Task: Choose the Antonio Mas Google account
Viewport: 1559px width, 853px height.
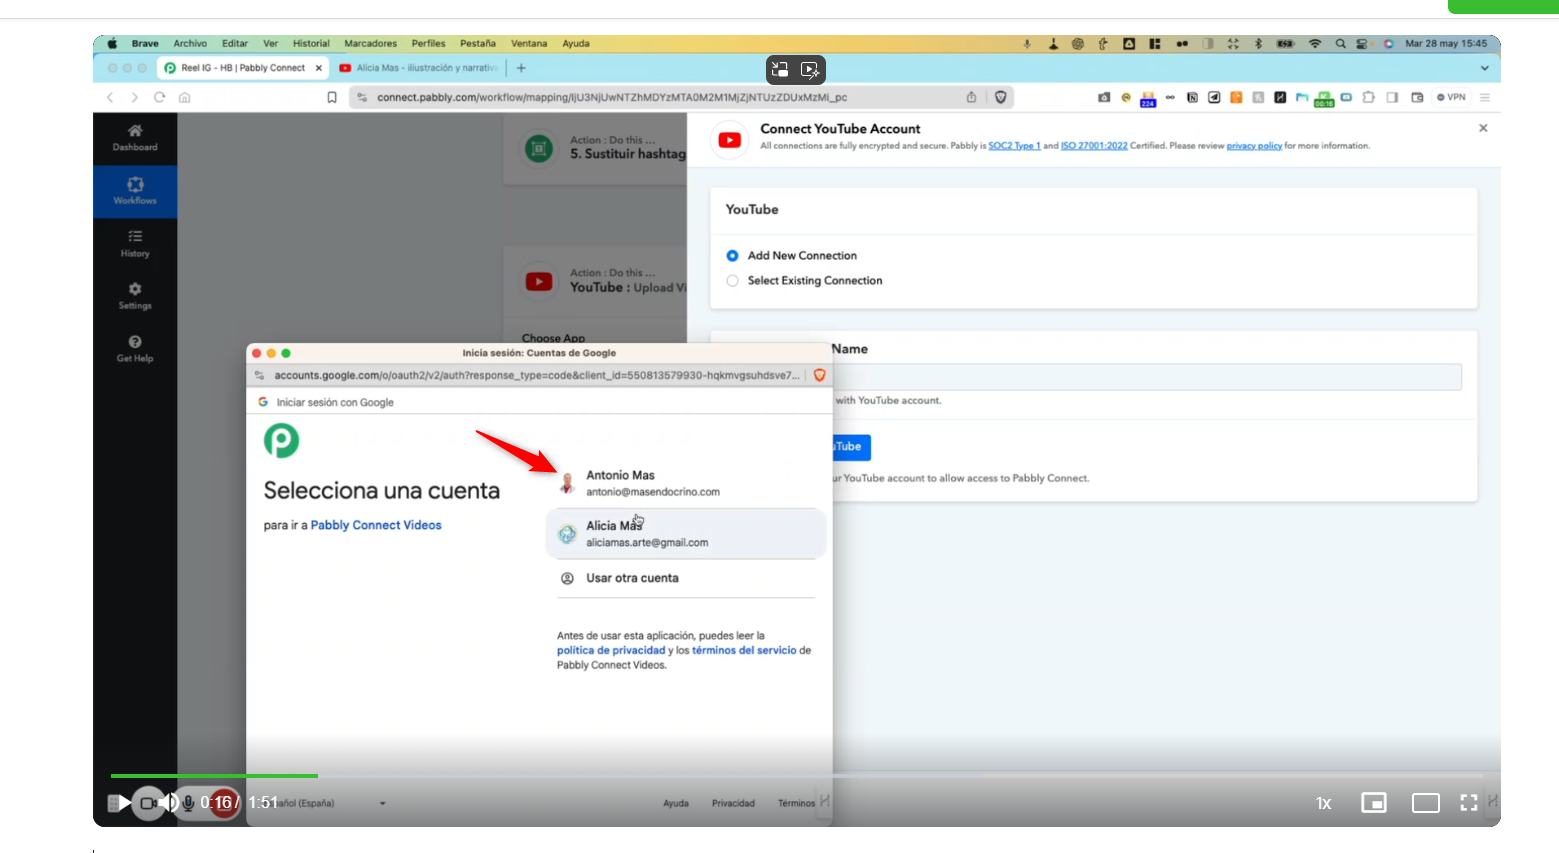Action: pyautogui.click(x=686, y=483)
